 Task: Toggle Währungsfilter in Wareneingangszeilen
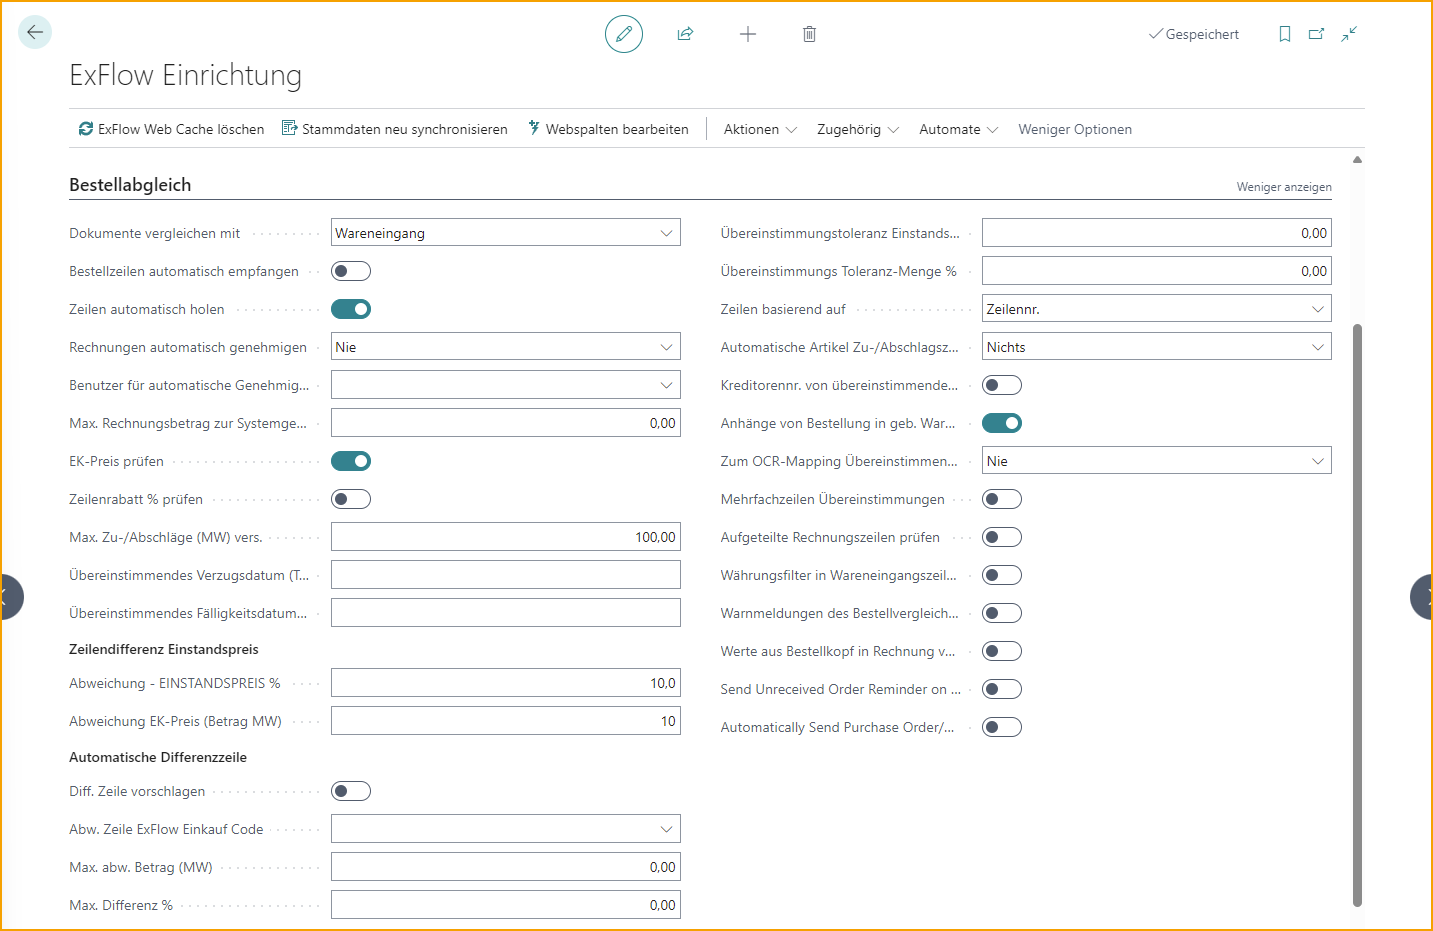click(1002, 575)
